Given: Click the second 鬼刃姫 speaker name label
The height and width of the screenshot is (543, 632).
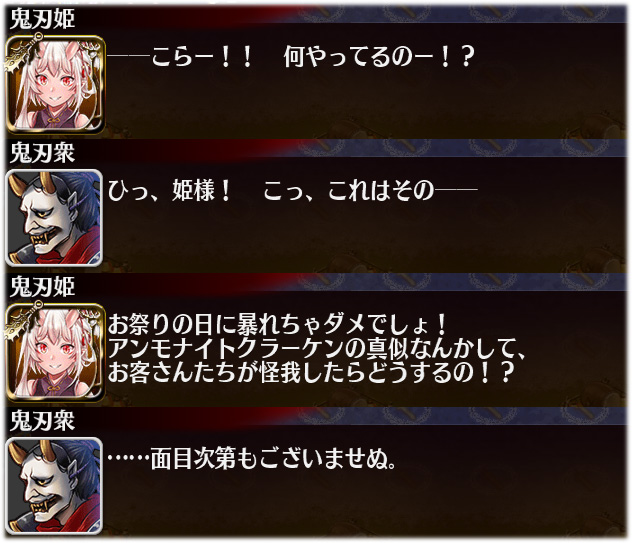Looking at the screenshot, I should tap(42, 287).
